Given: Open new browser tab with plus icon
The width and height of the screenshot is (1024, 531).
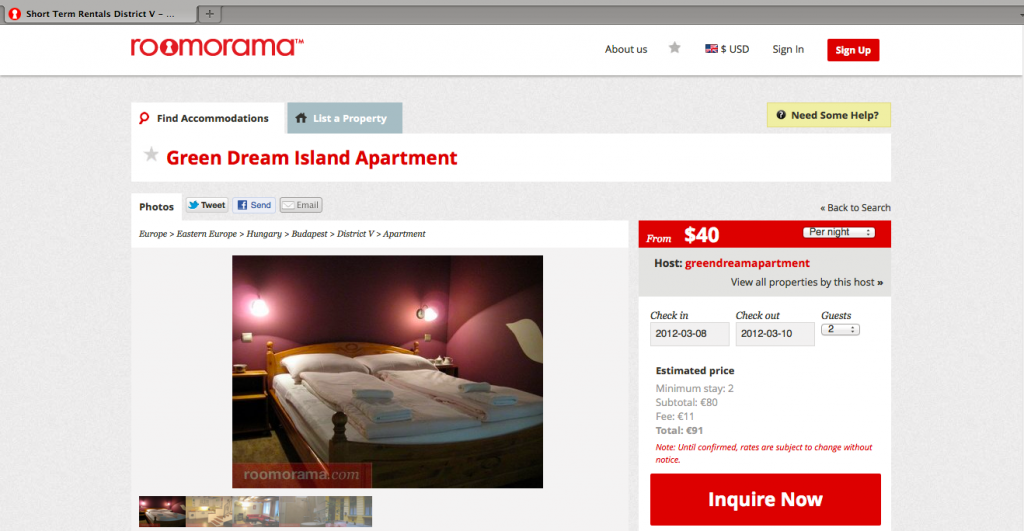Looking at the screenshot, I should click(x=210, y=14).
